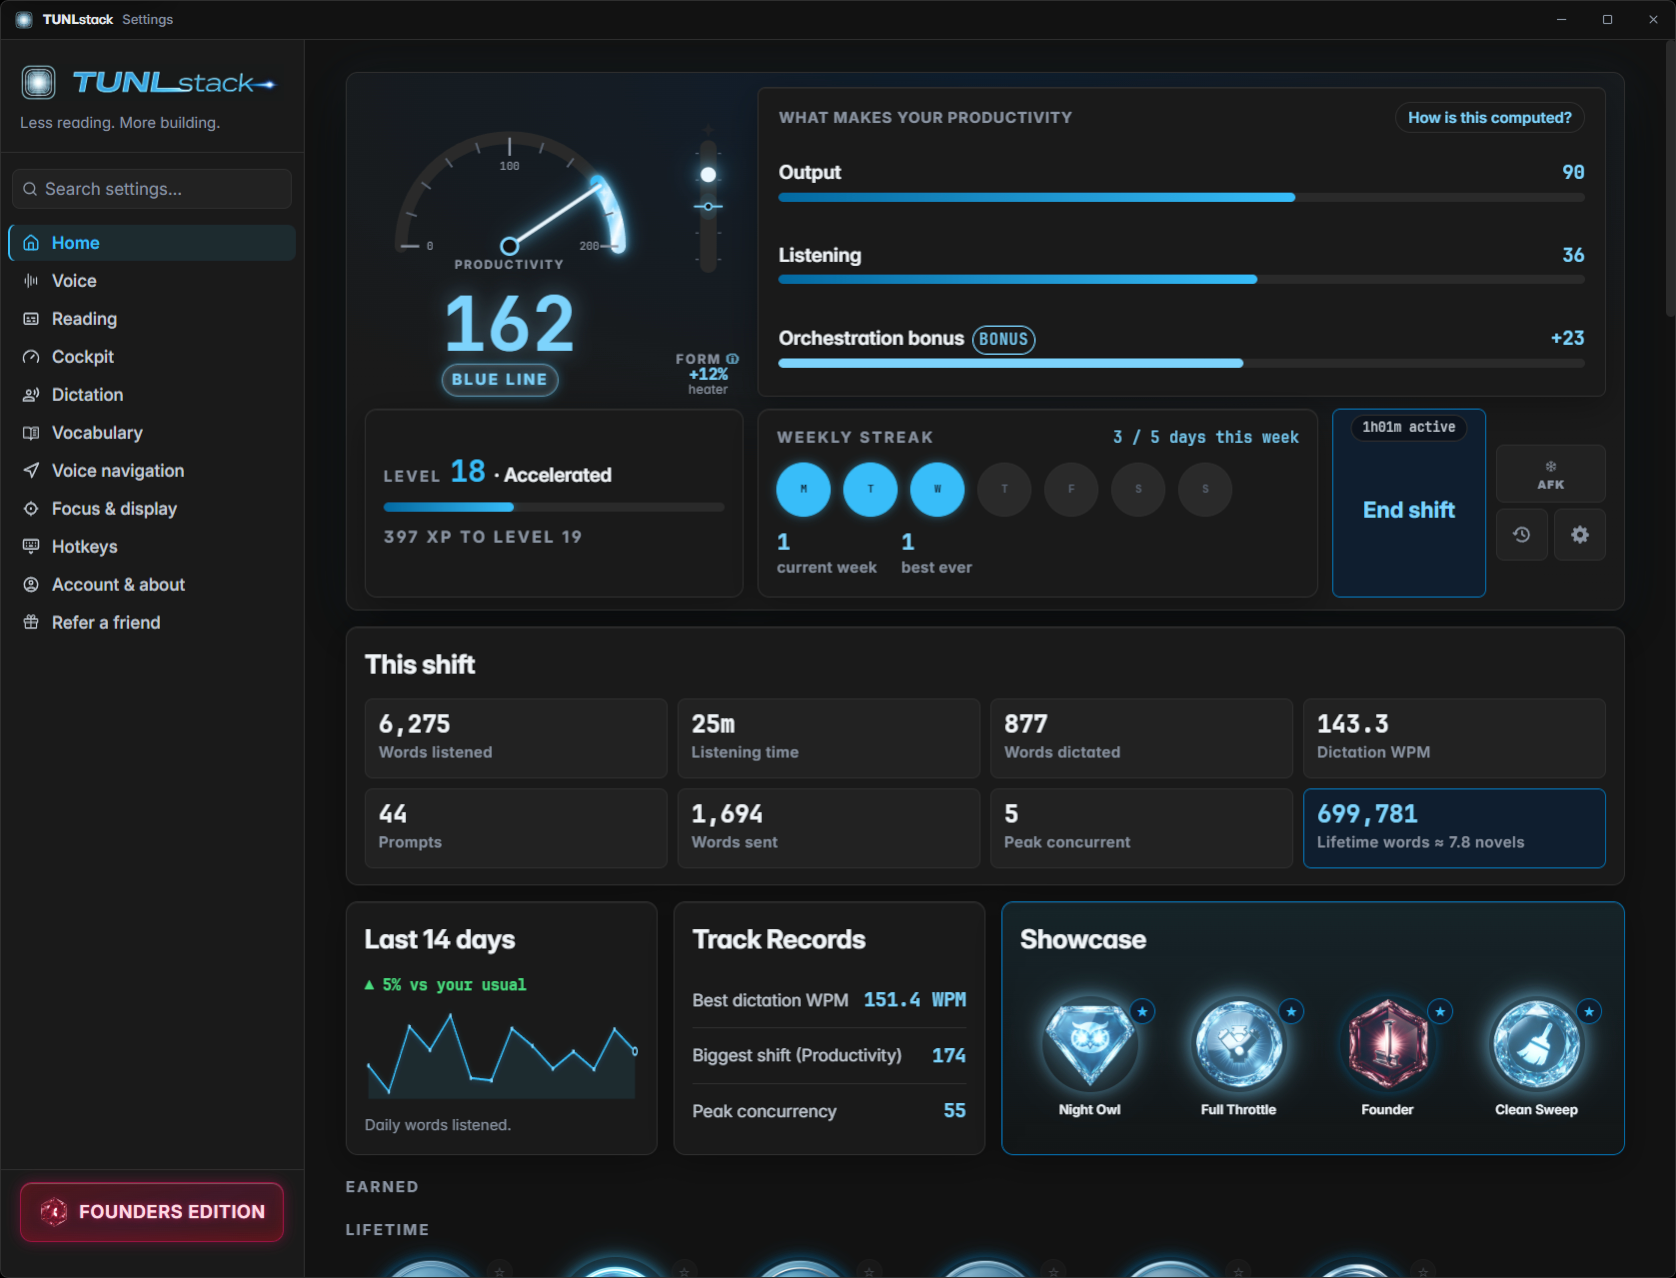Open the Founders Edition badge button
The width and height of the screenshot is (1676, 1278).
tap(152, 1212)
